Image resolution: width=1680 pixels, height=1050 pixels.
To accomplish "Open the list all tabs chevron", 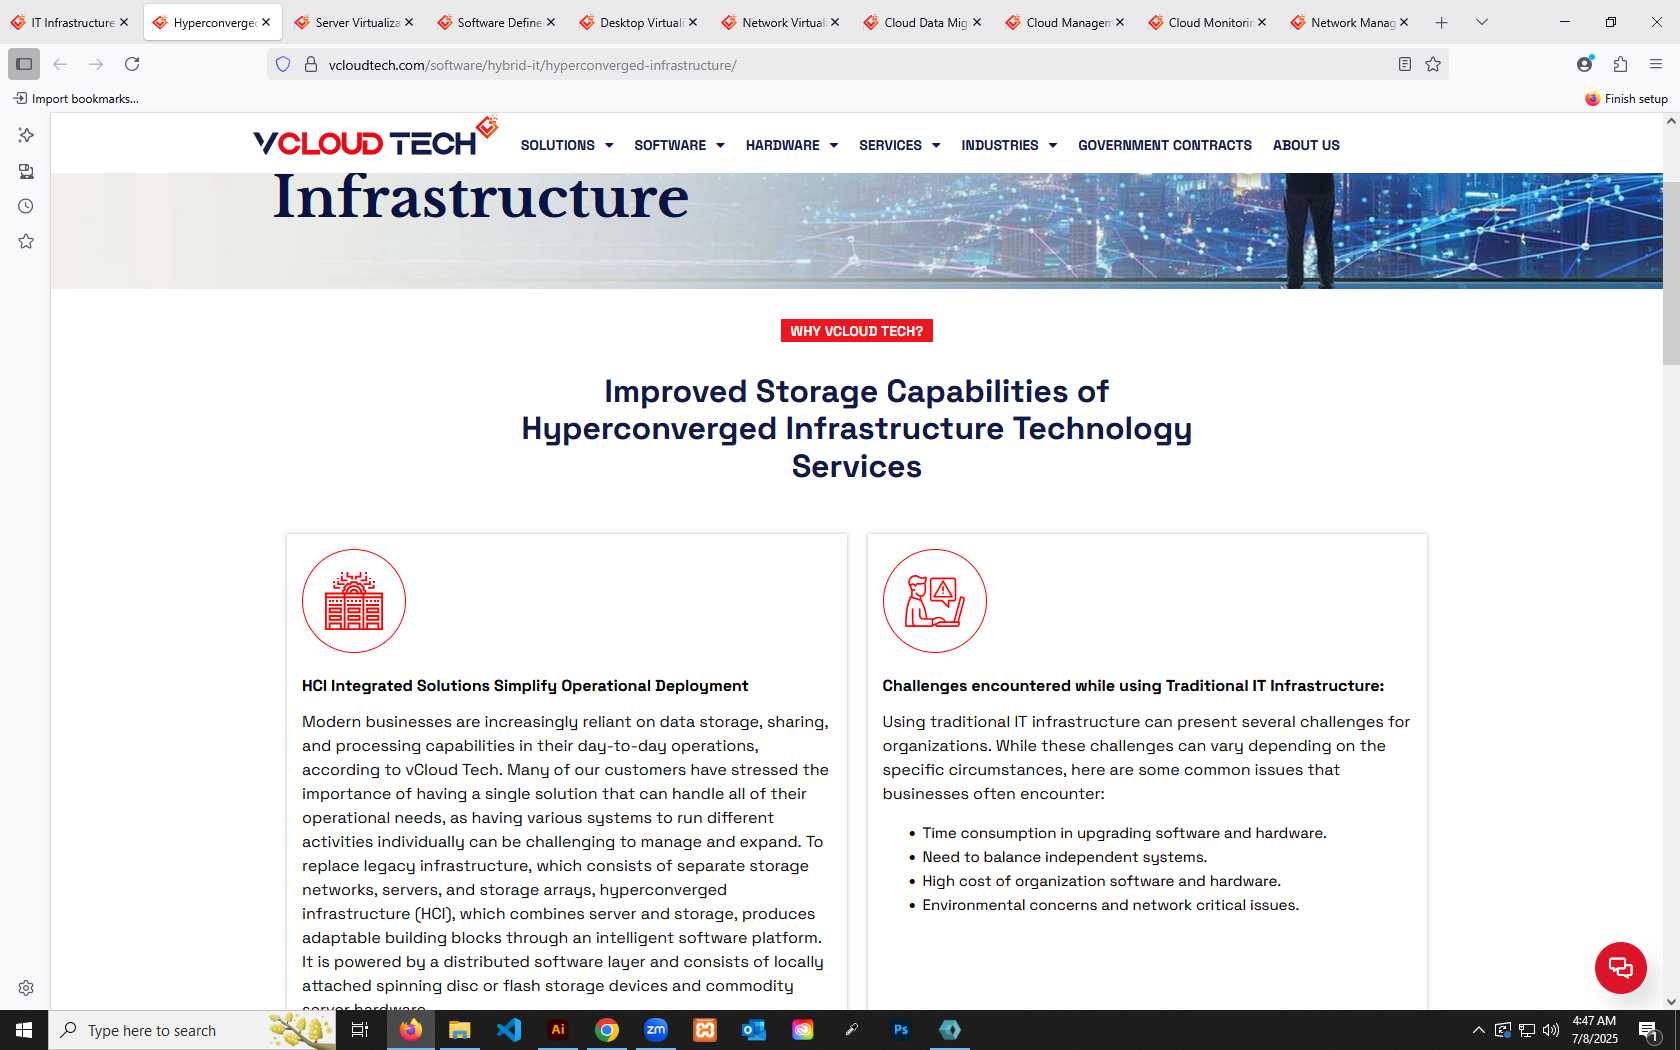I will pyautogui.click(x=1482, y=22).
